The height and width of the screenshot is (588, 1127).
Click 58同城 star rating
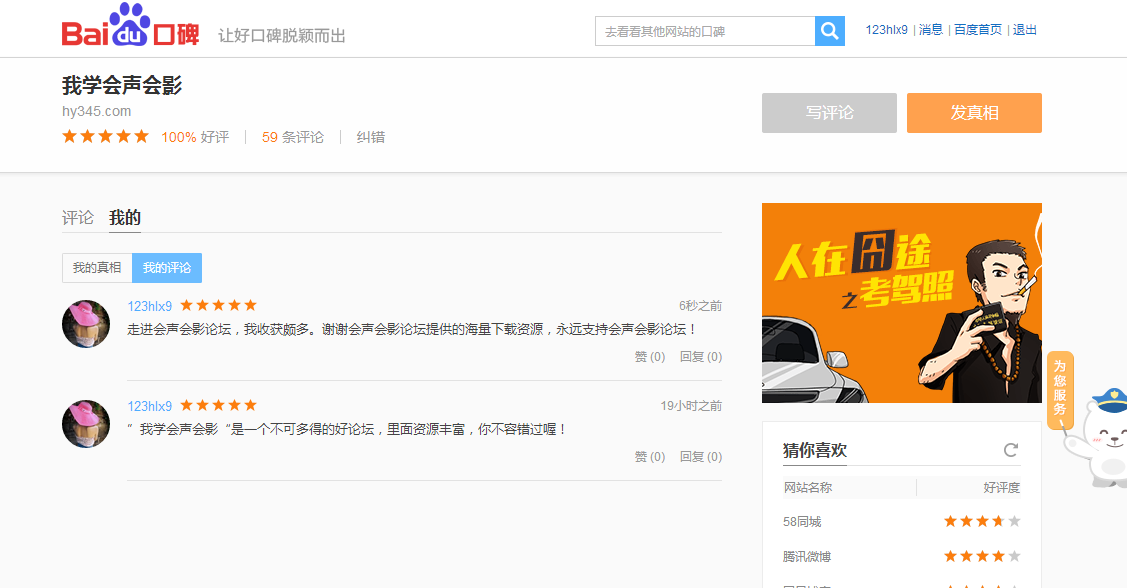[x=982, y=521]
